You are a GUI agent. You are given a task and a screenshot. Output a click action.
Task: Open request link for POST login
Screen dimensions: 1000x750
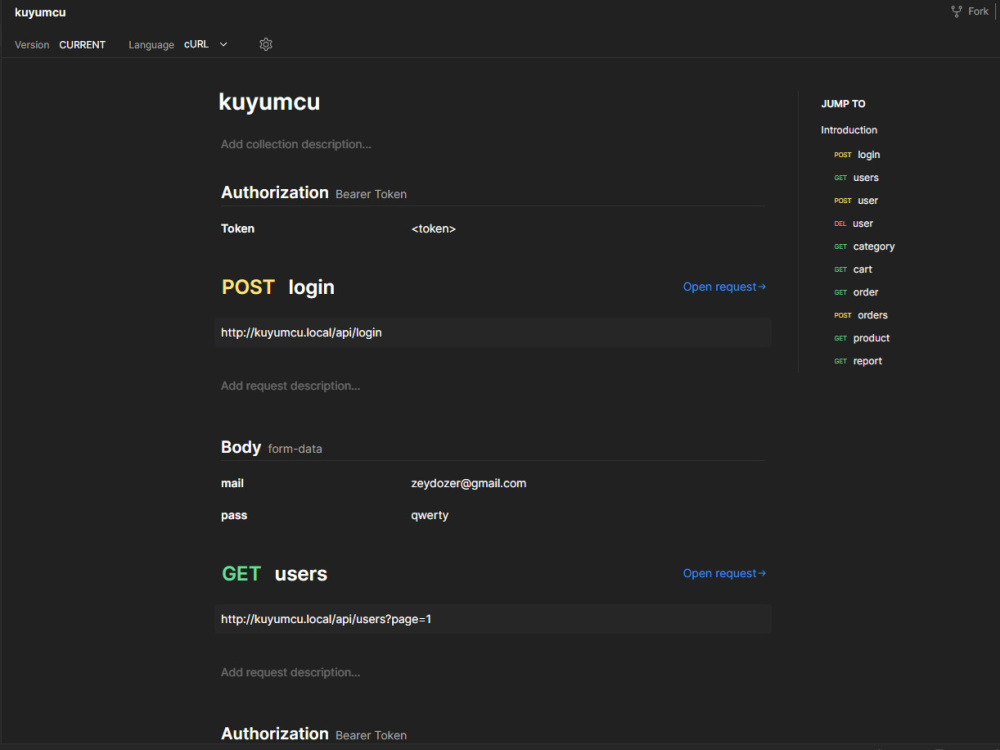[724, 287]
